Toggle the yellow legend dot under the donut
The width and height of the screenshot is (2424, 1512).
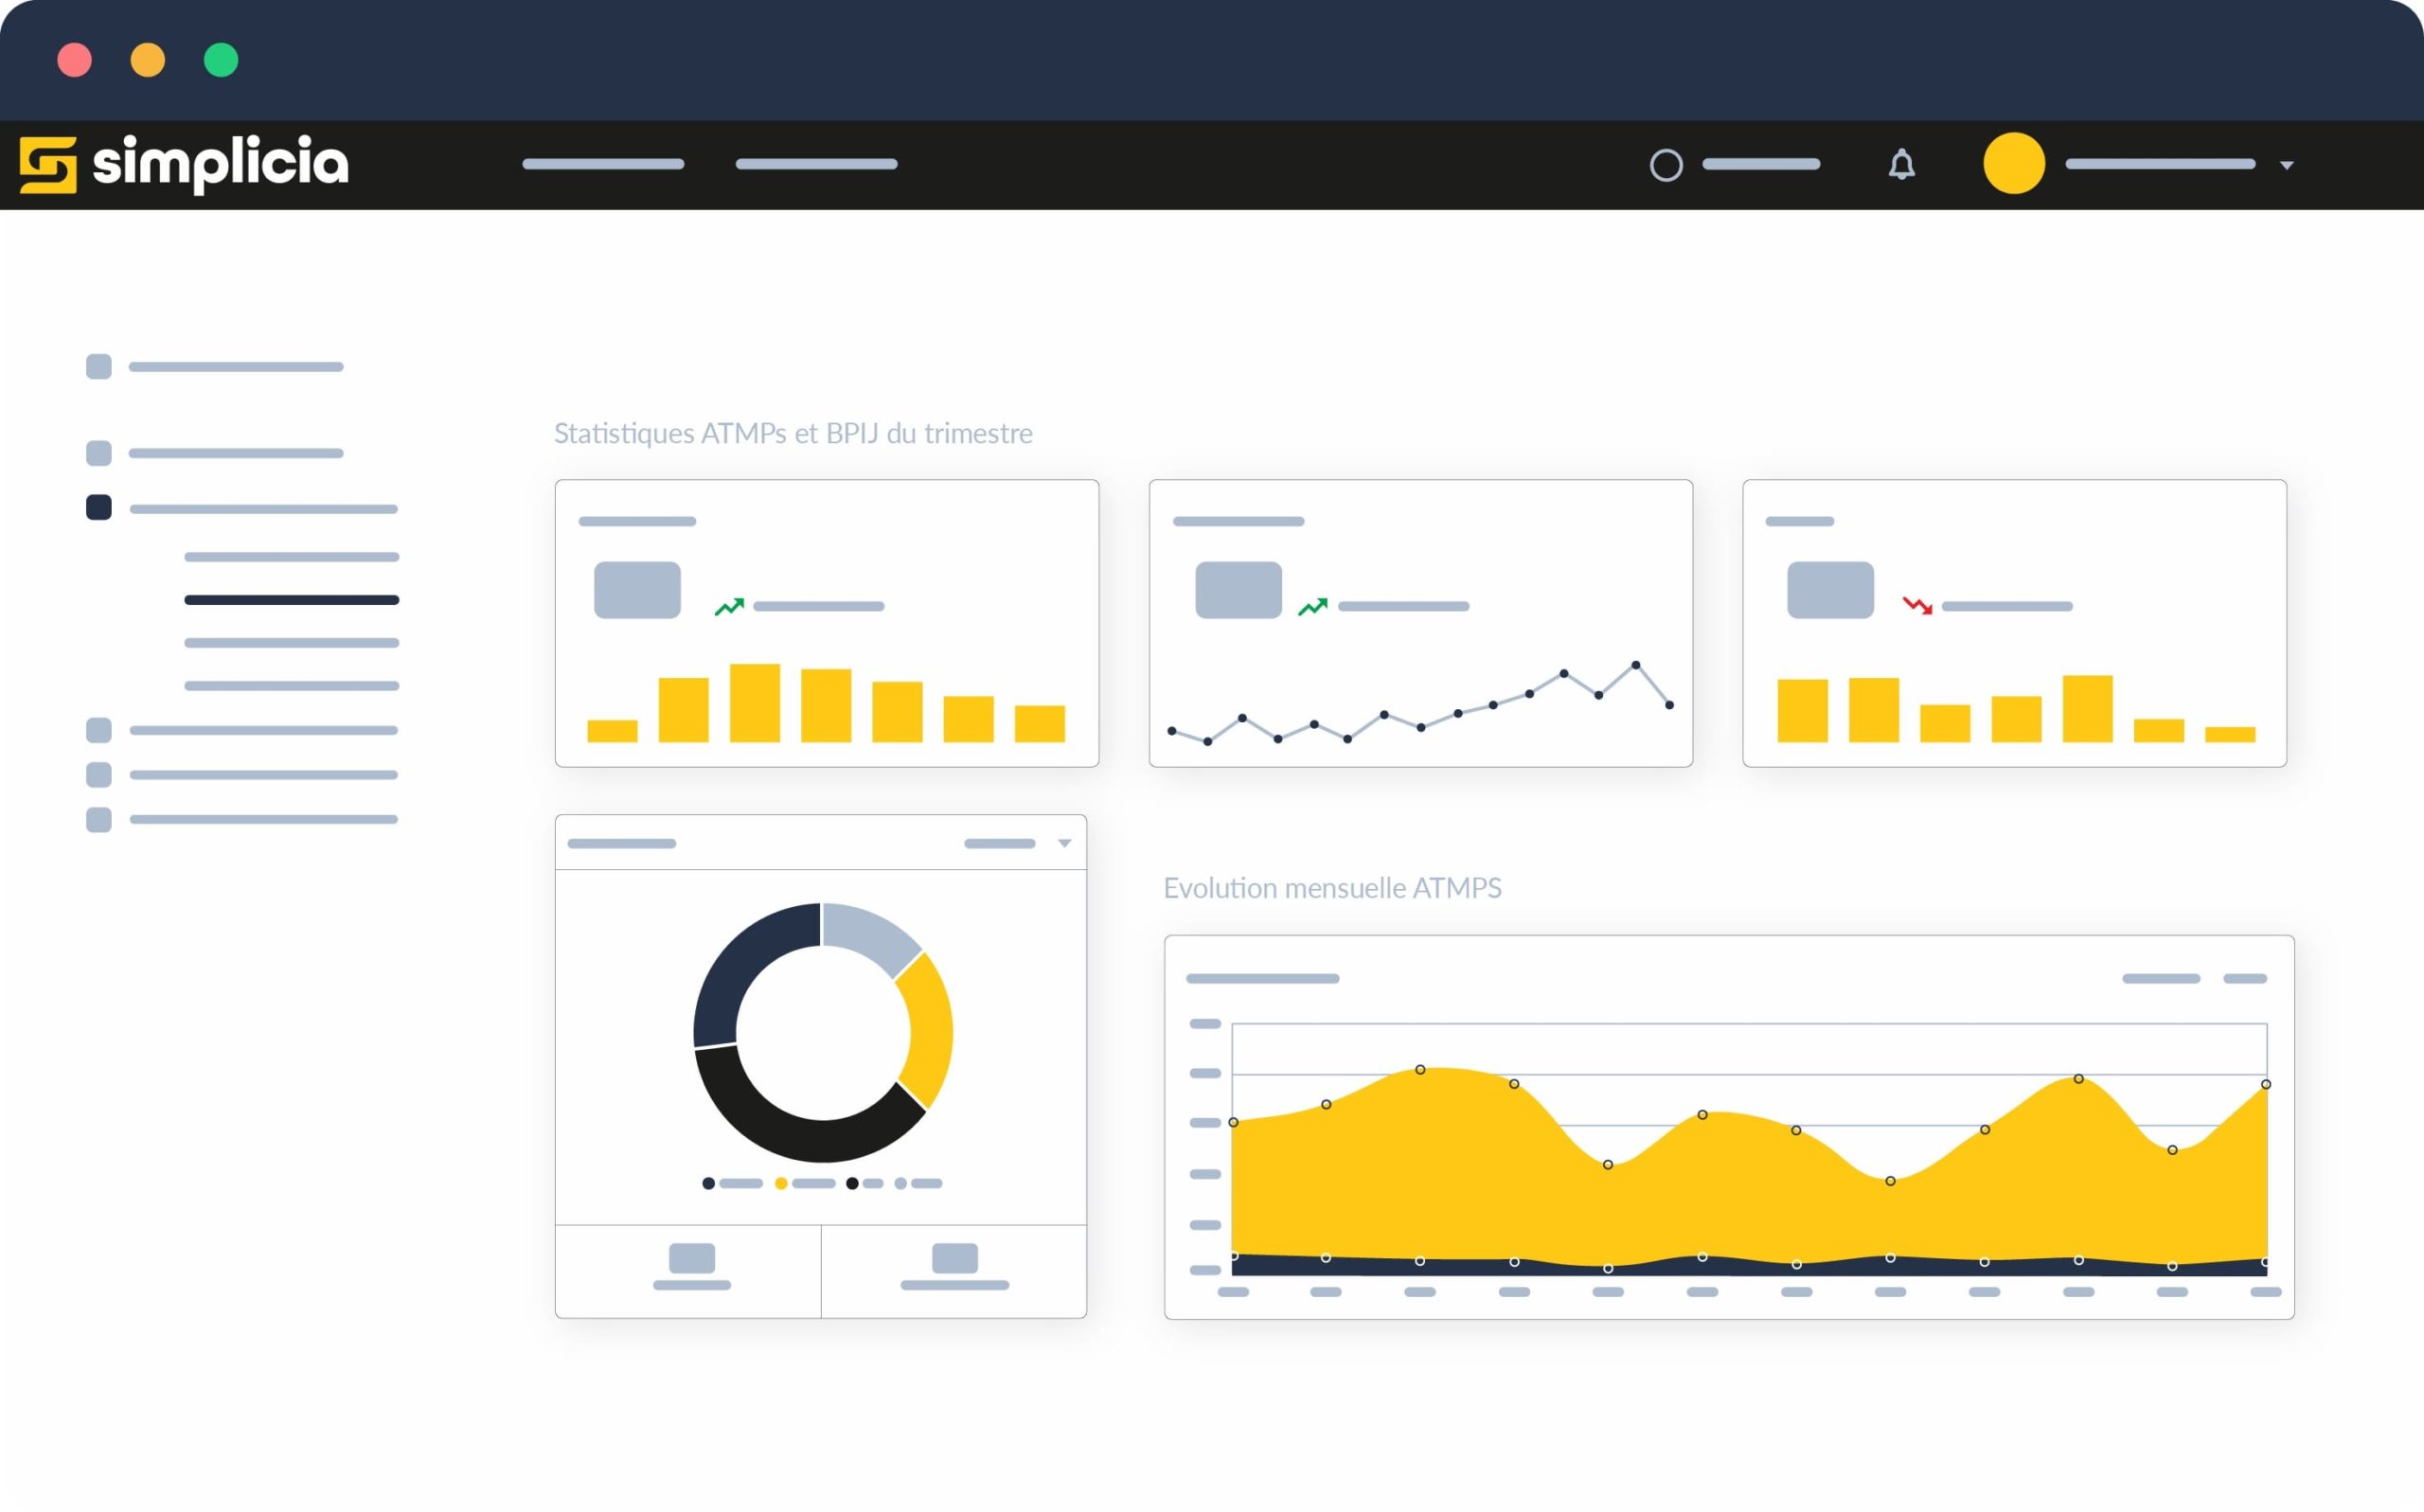(x=781, y=1183)
